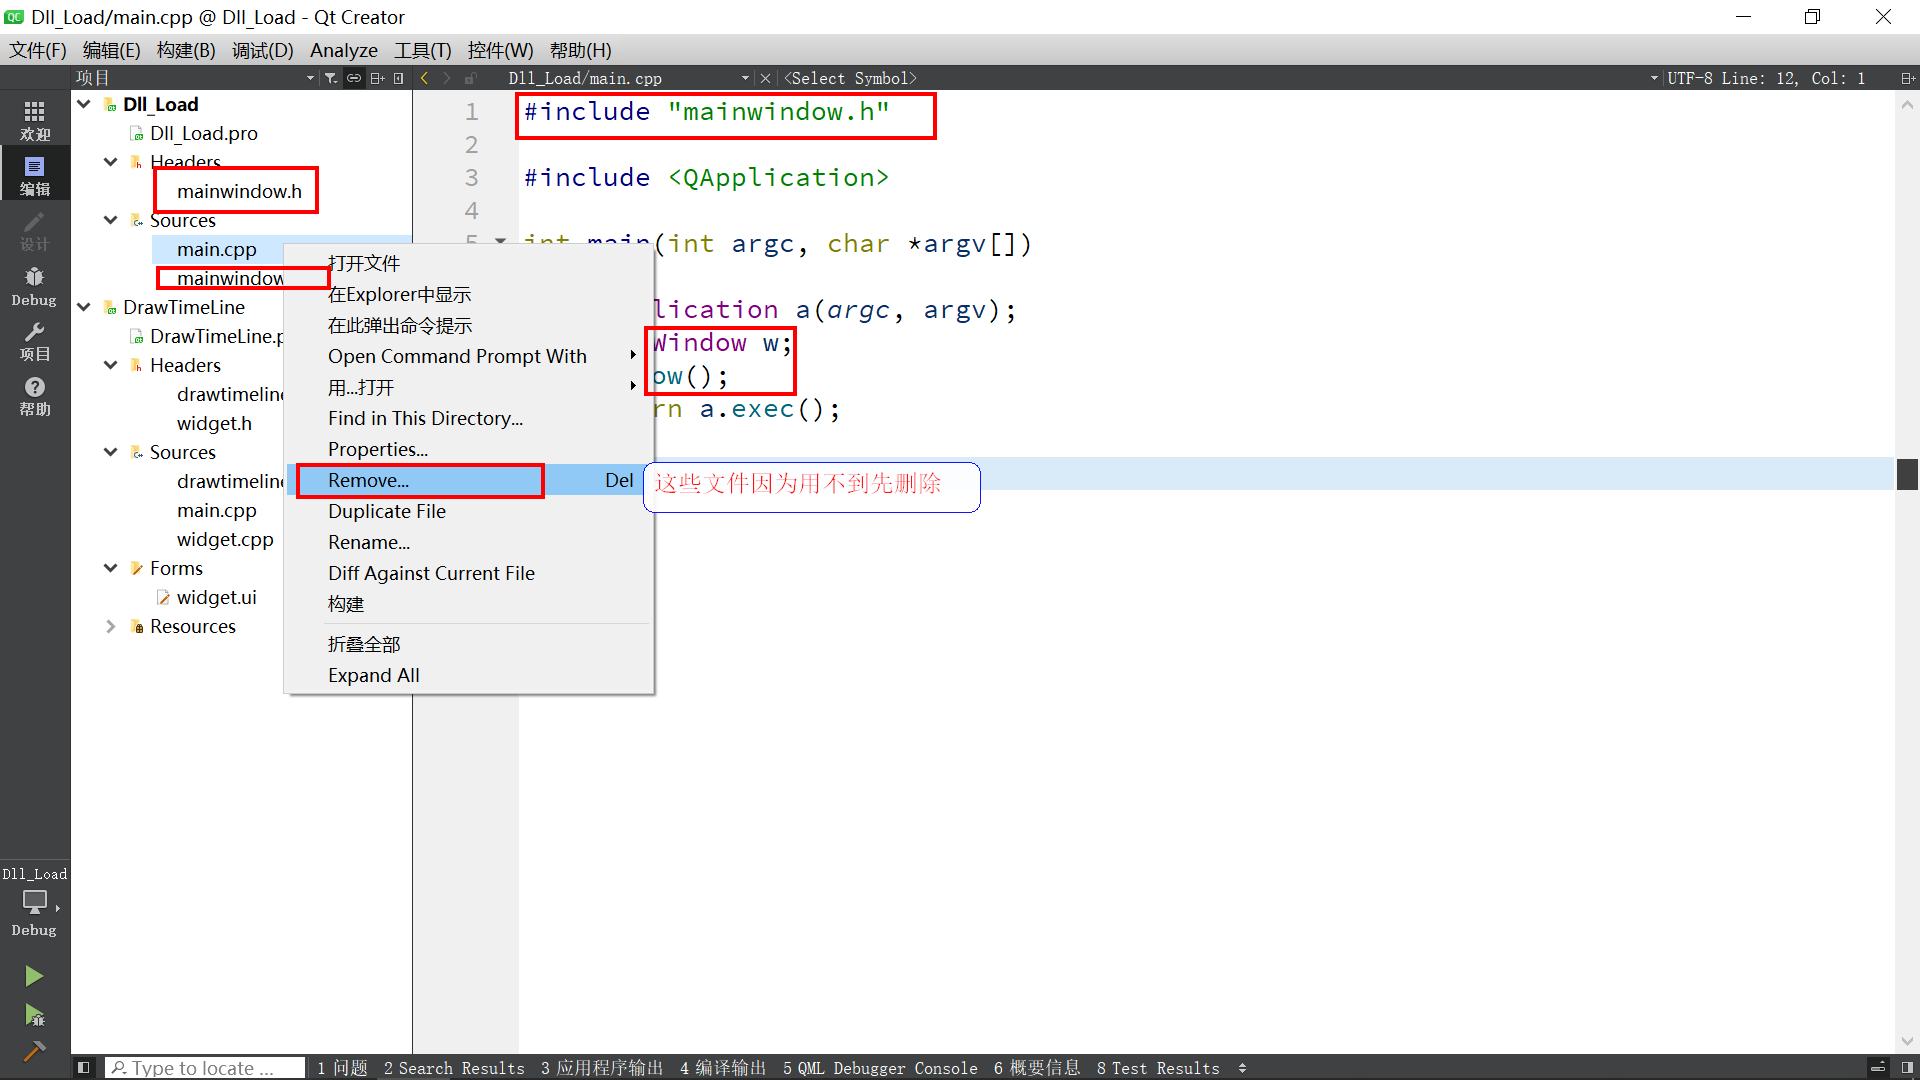Open the Analyze menu
The width and height of the screenshot is (1920, 1080).
click(x=343, y=50)
